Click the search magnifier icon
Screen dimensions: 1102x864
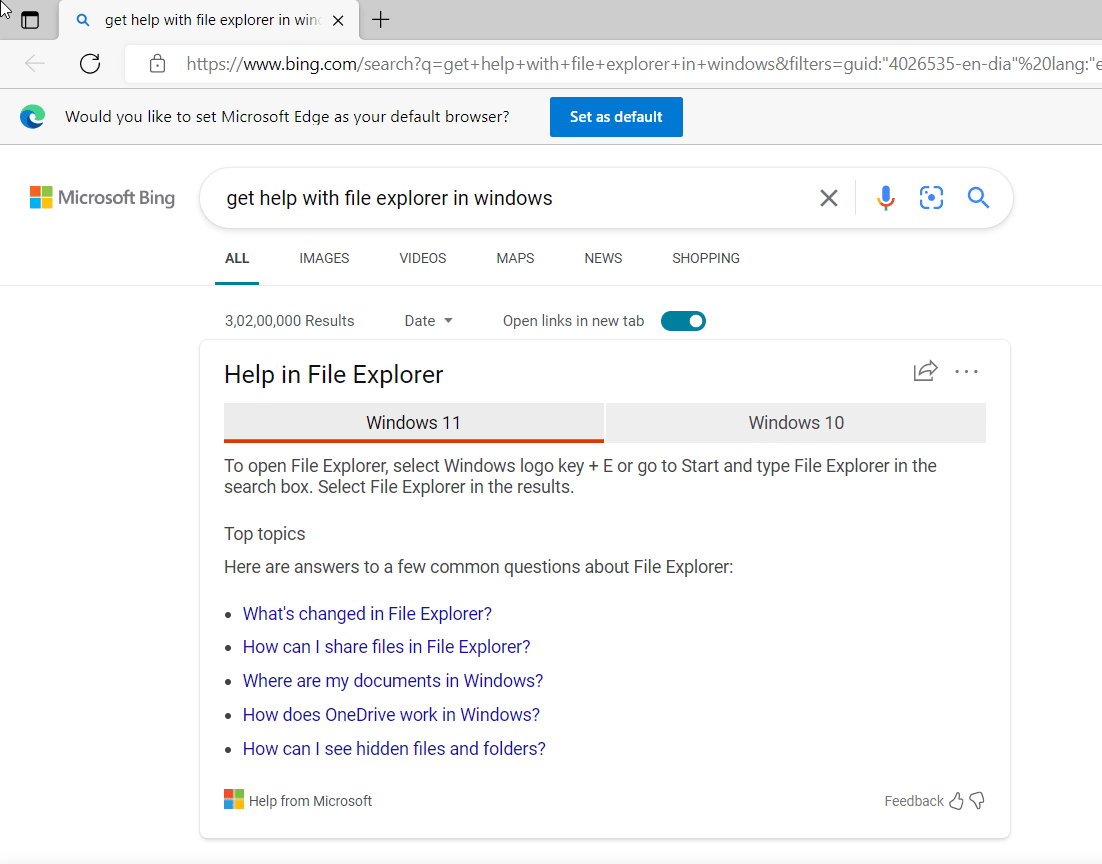coord(978,198)
